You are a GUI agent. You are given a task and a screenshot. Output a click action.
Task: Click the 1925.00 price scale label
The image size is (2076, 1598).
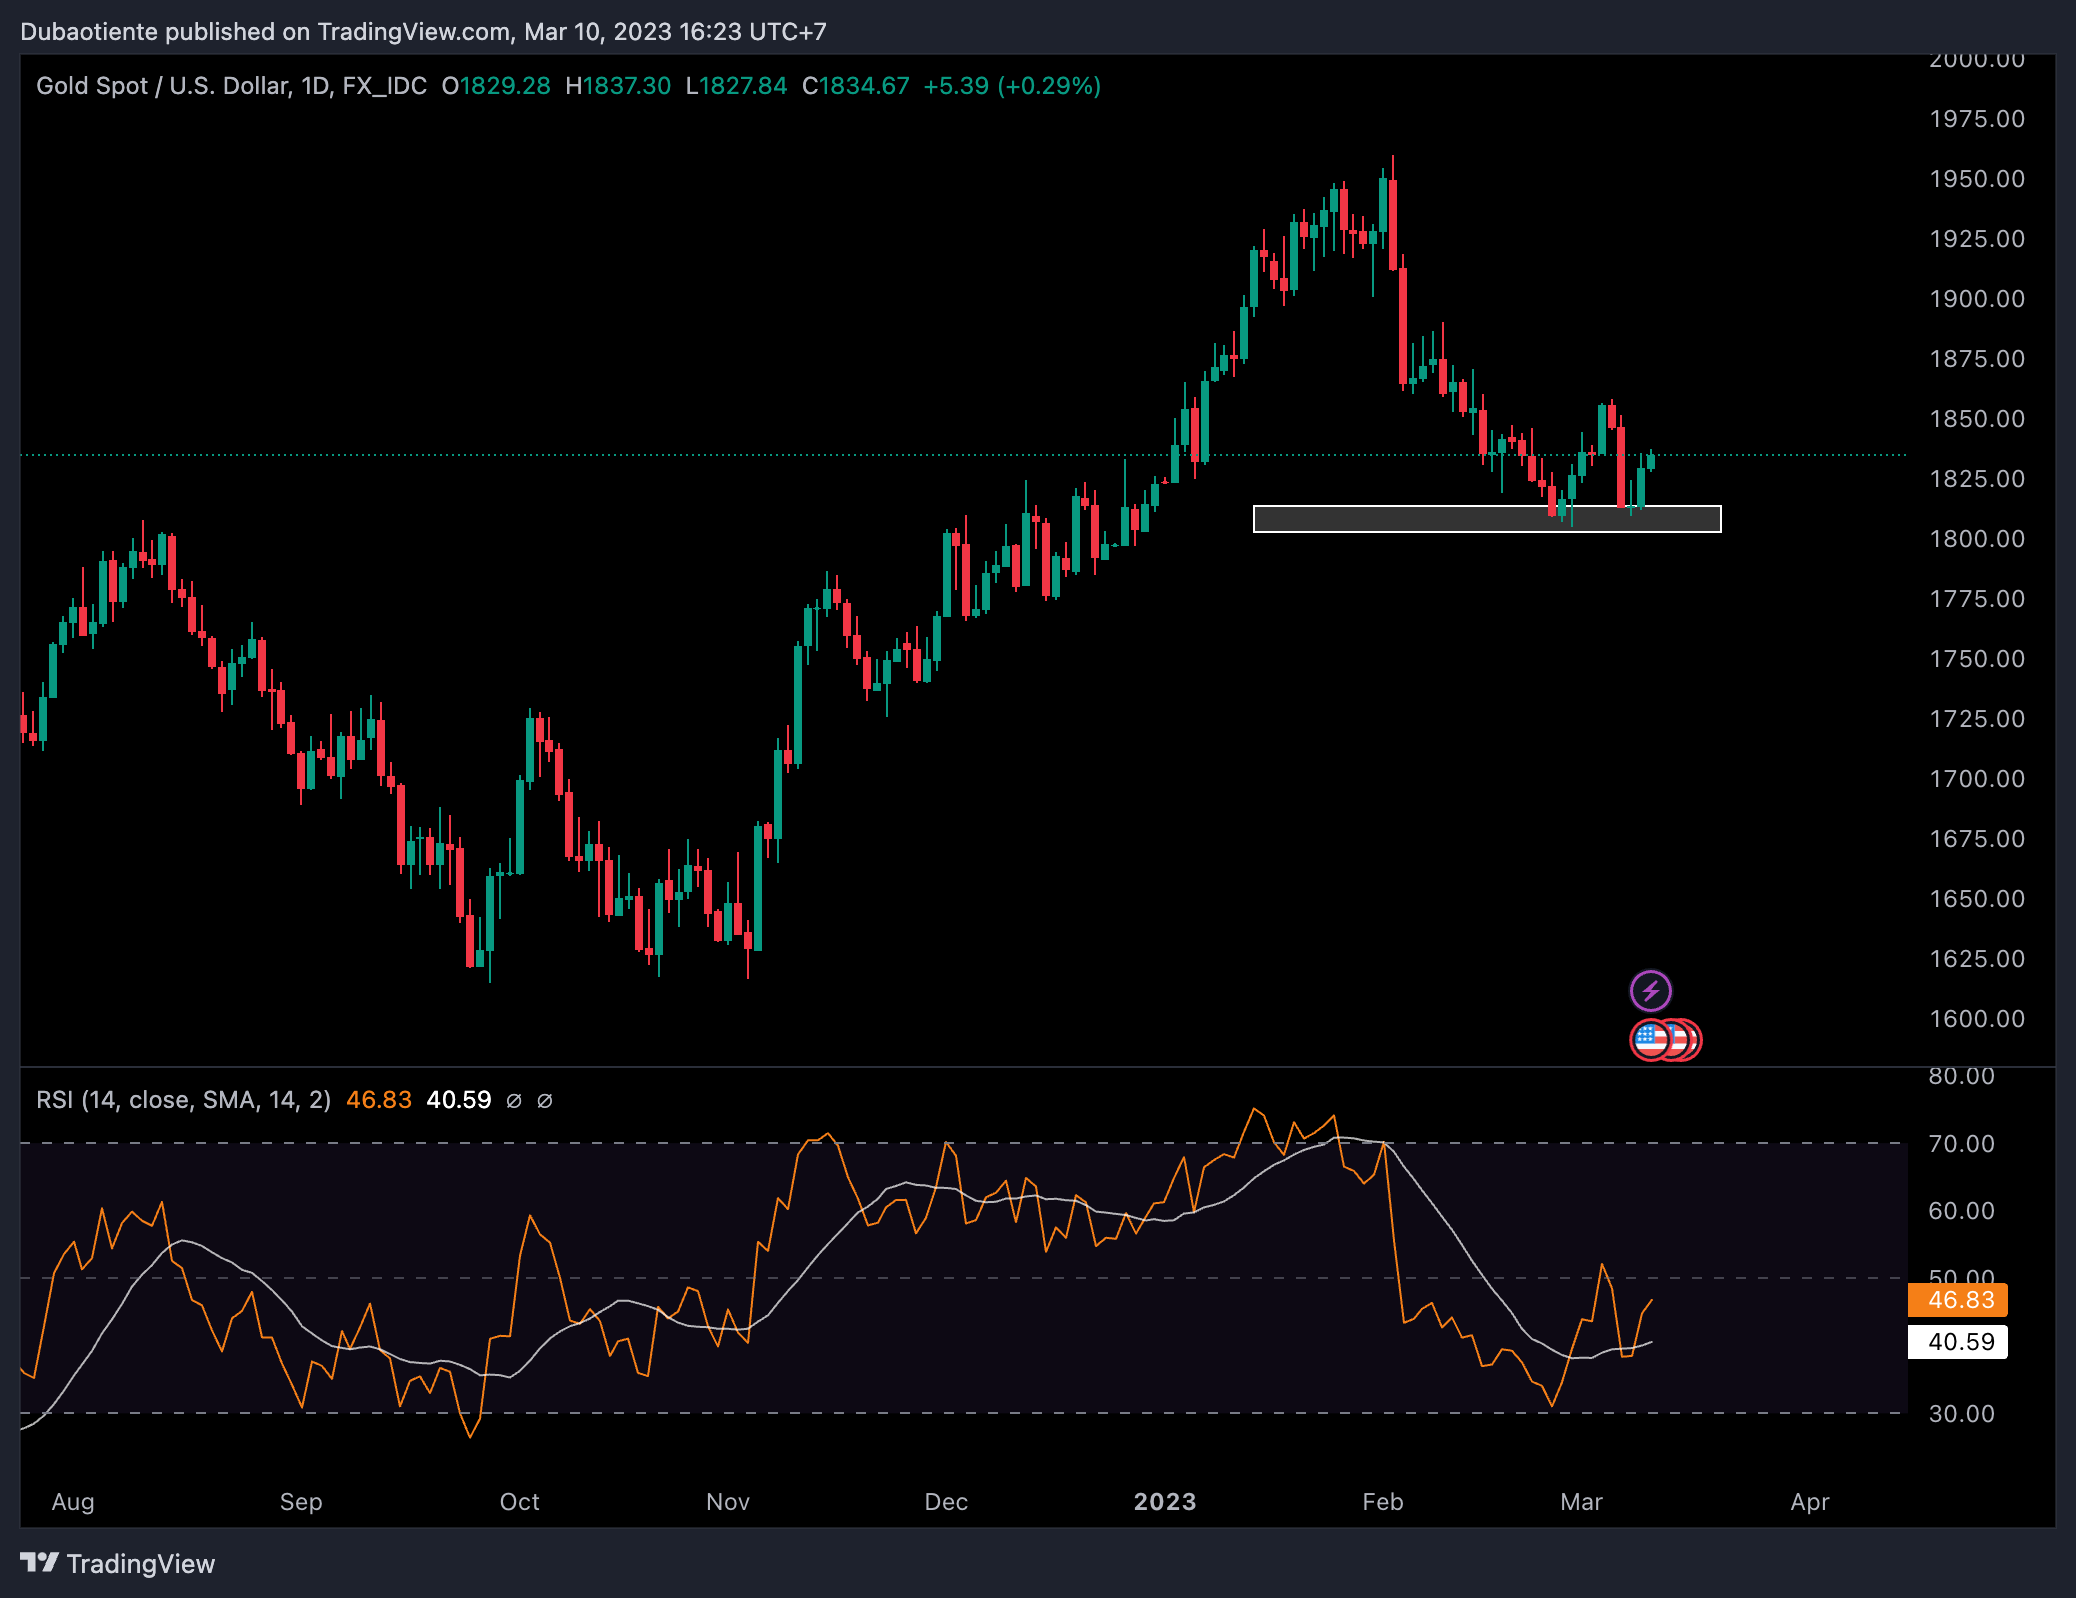[x=1977, y=239]
